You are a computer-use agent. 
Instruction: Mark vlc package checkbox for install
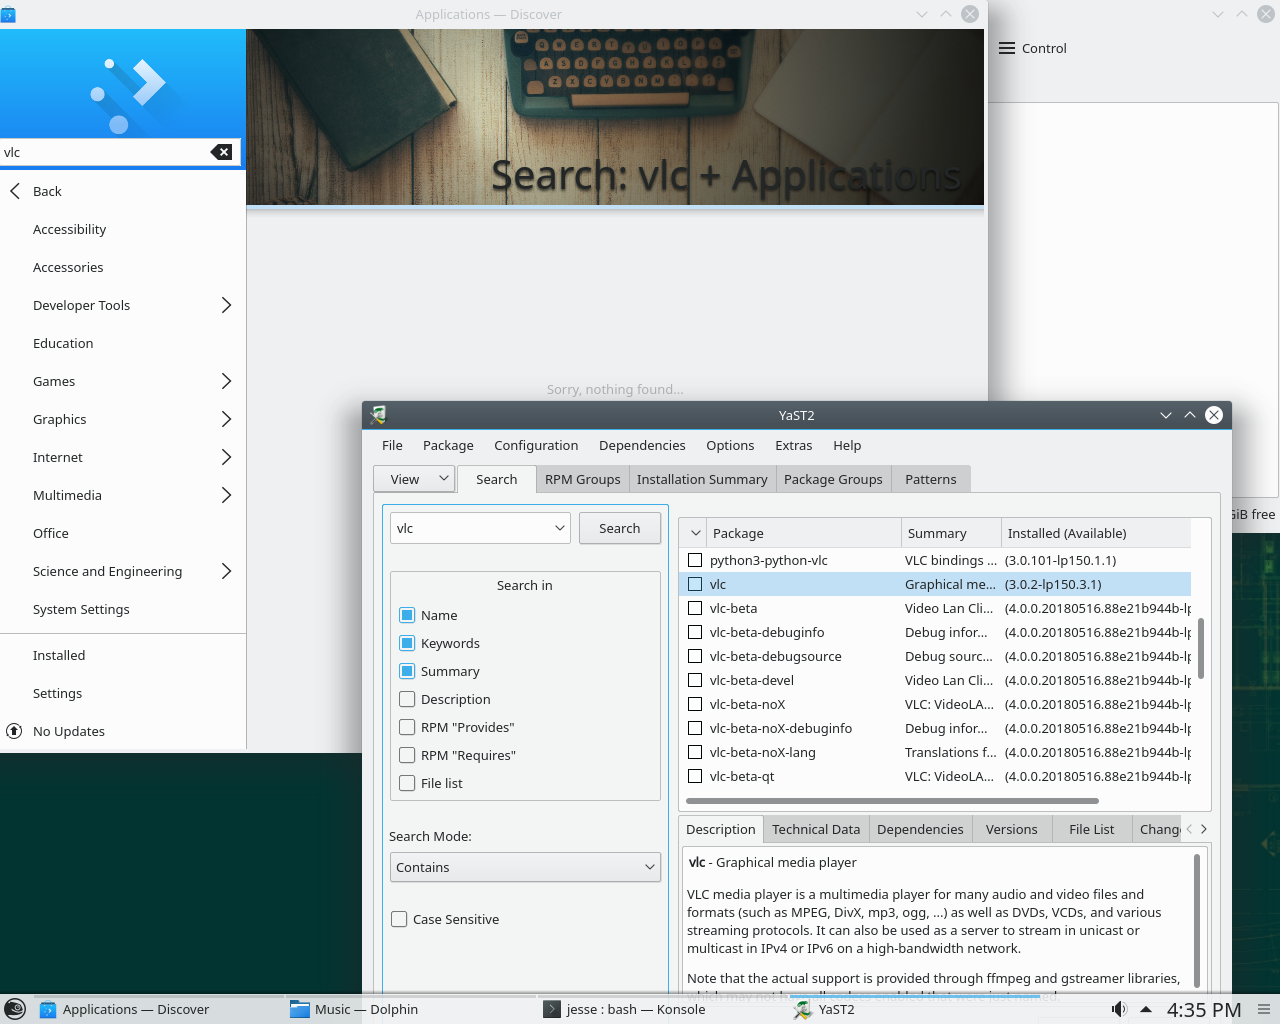695,584
